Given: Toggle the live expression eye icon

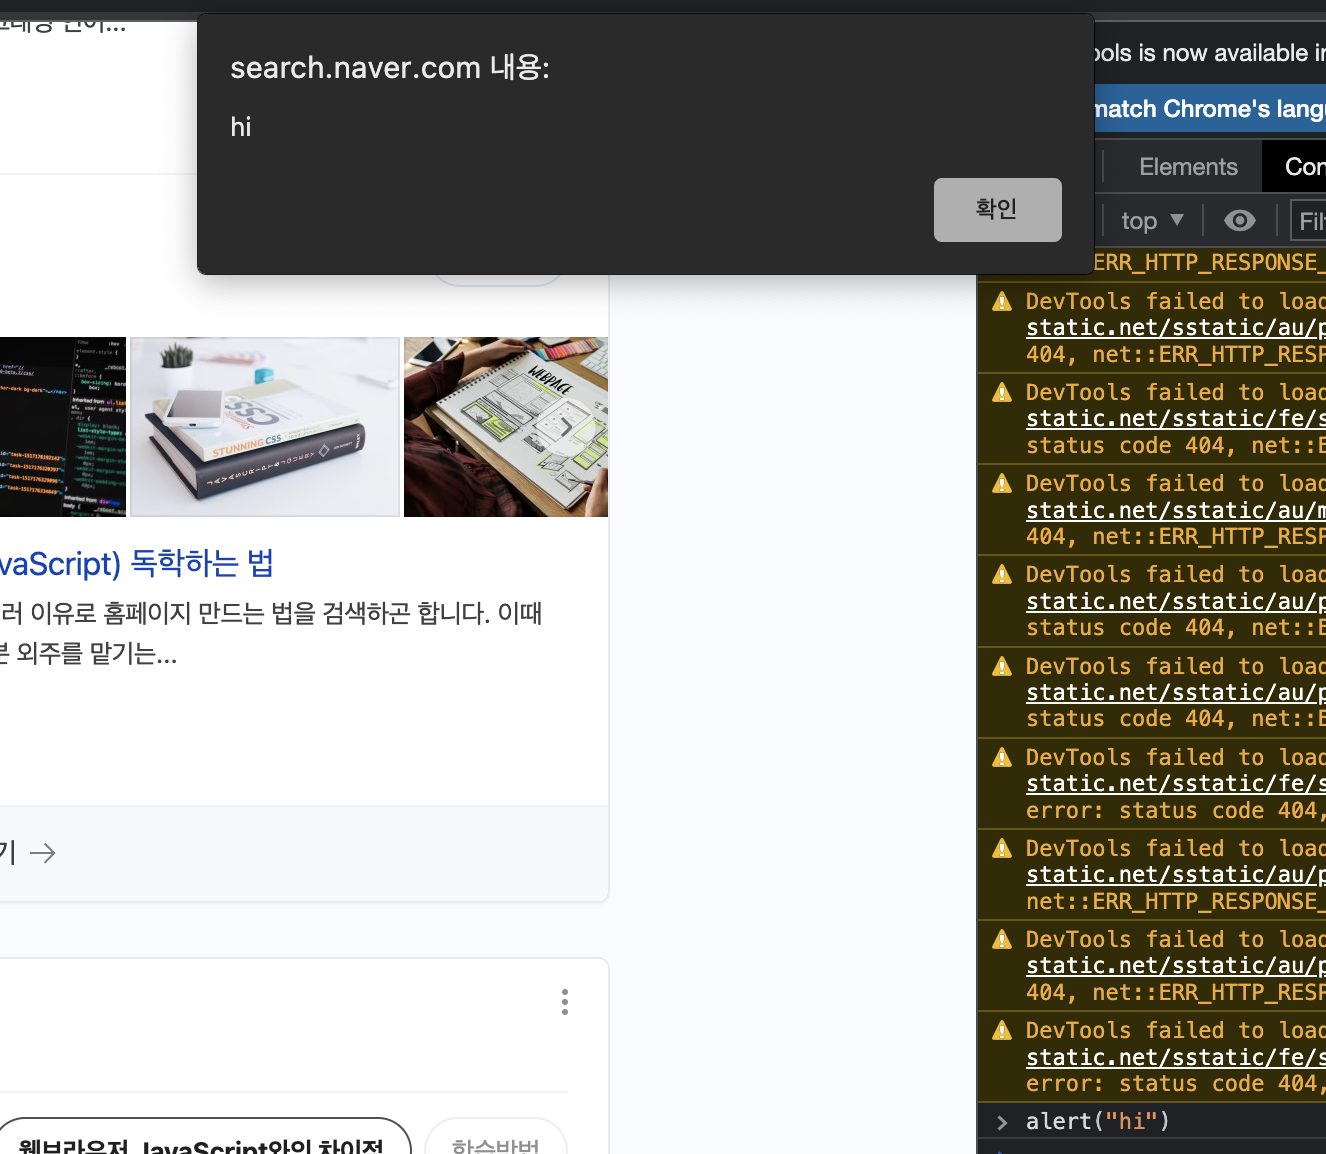Looking at the screenshot, I should [x=1240, y=220].
